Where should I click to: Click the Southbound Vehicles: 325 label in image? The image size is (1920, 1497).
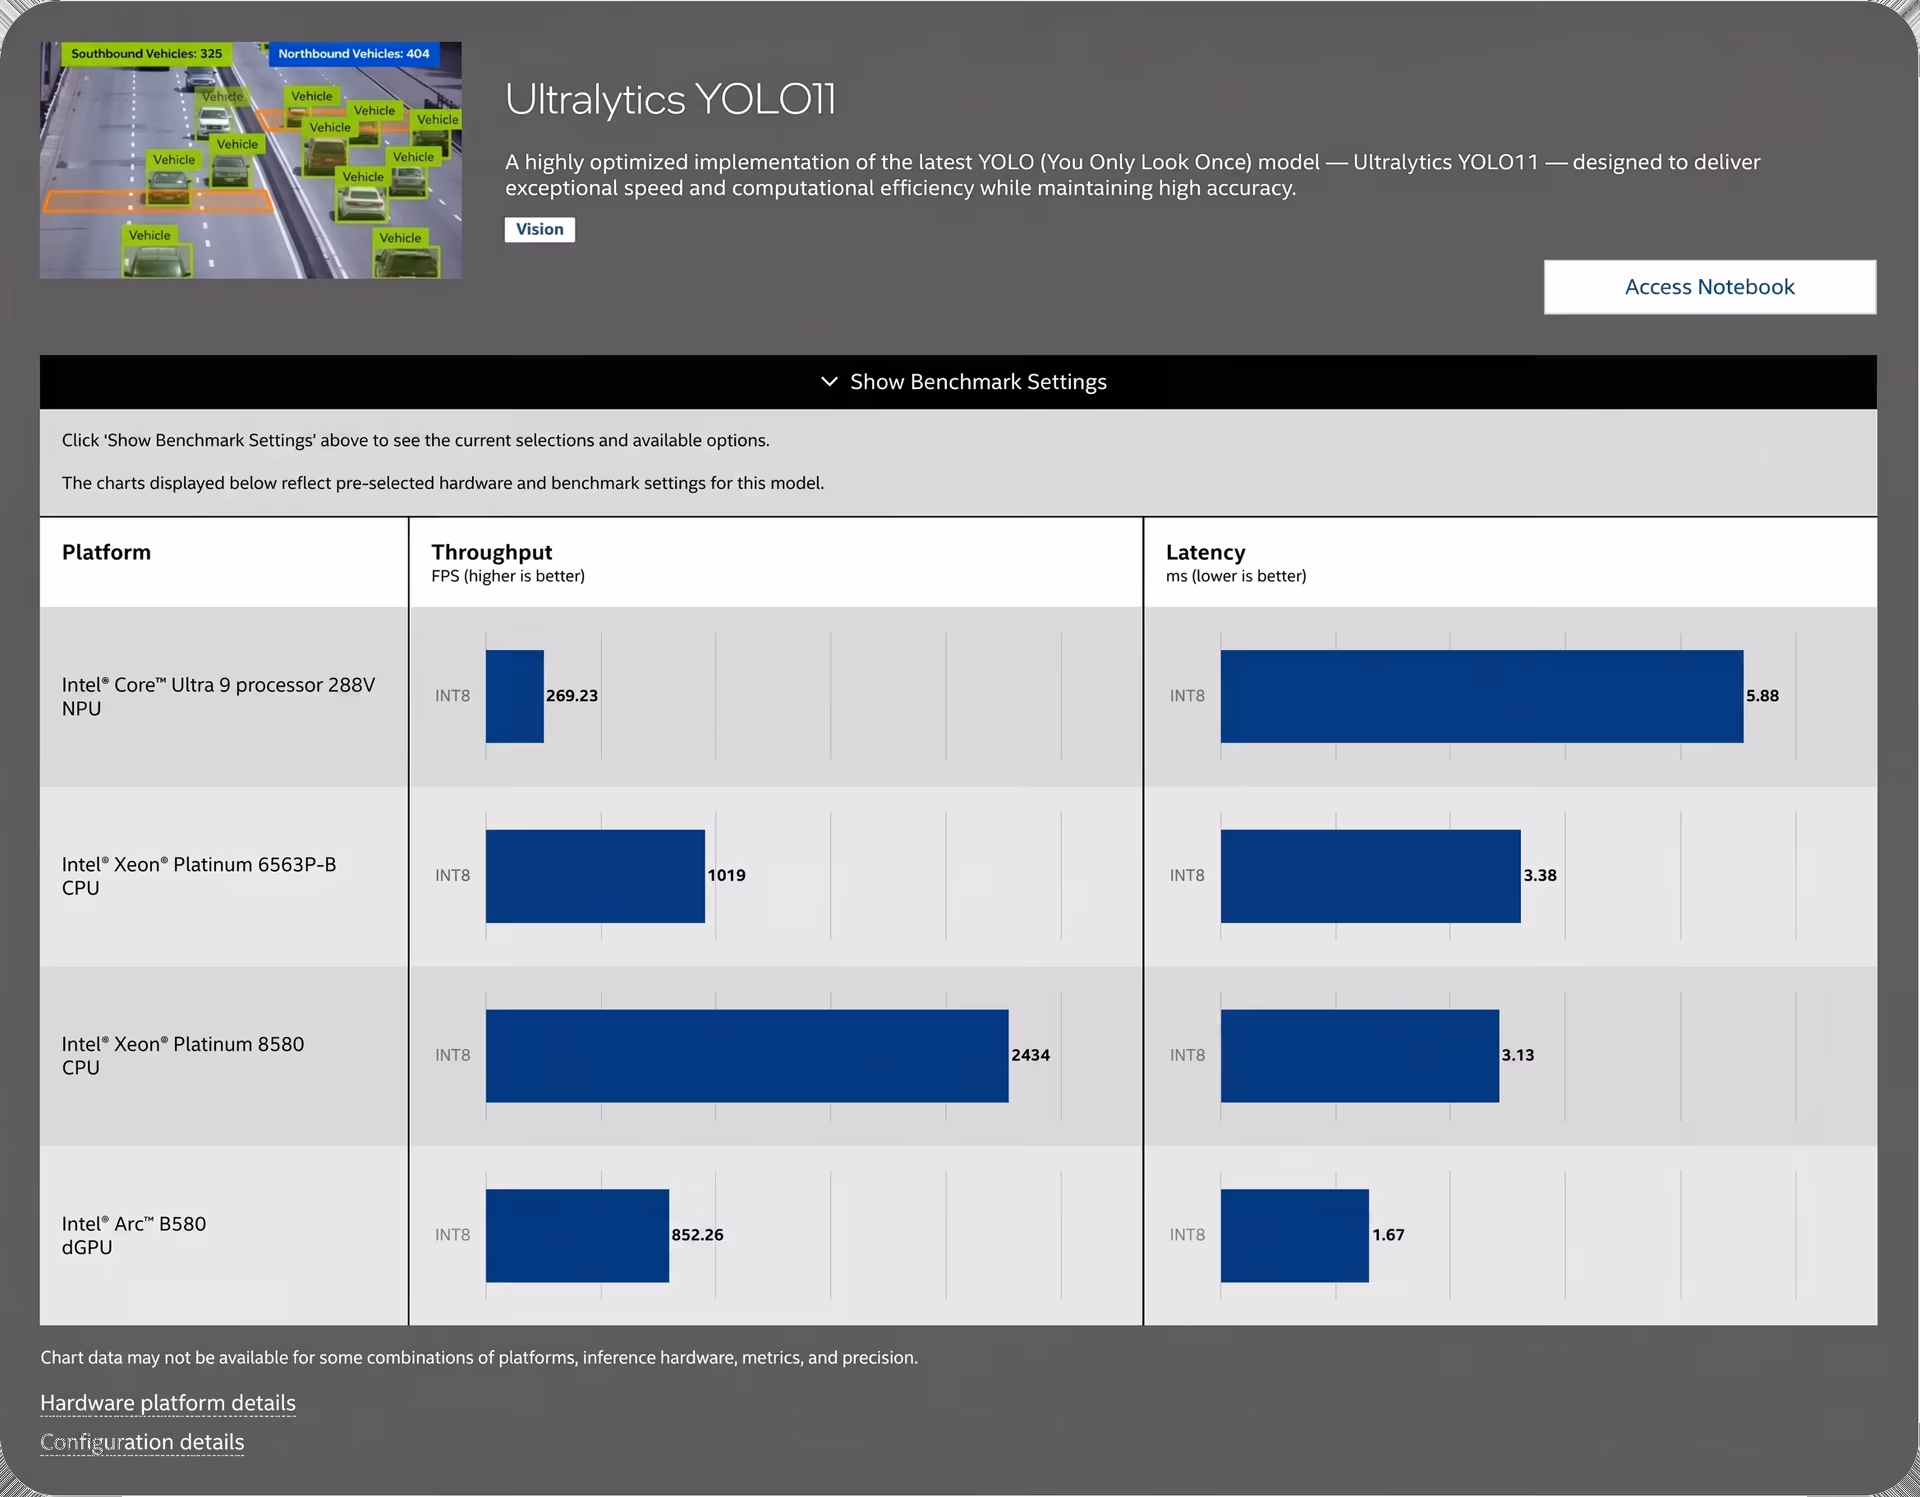pyautogui.click(x=147, y=53)
